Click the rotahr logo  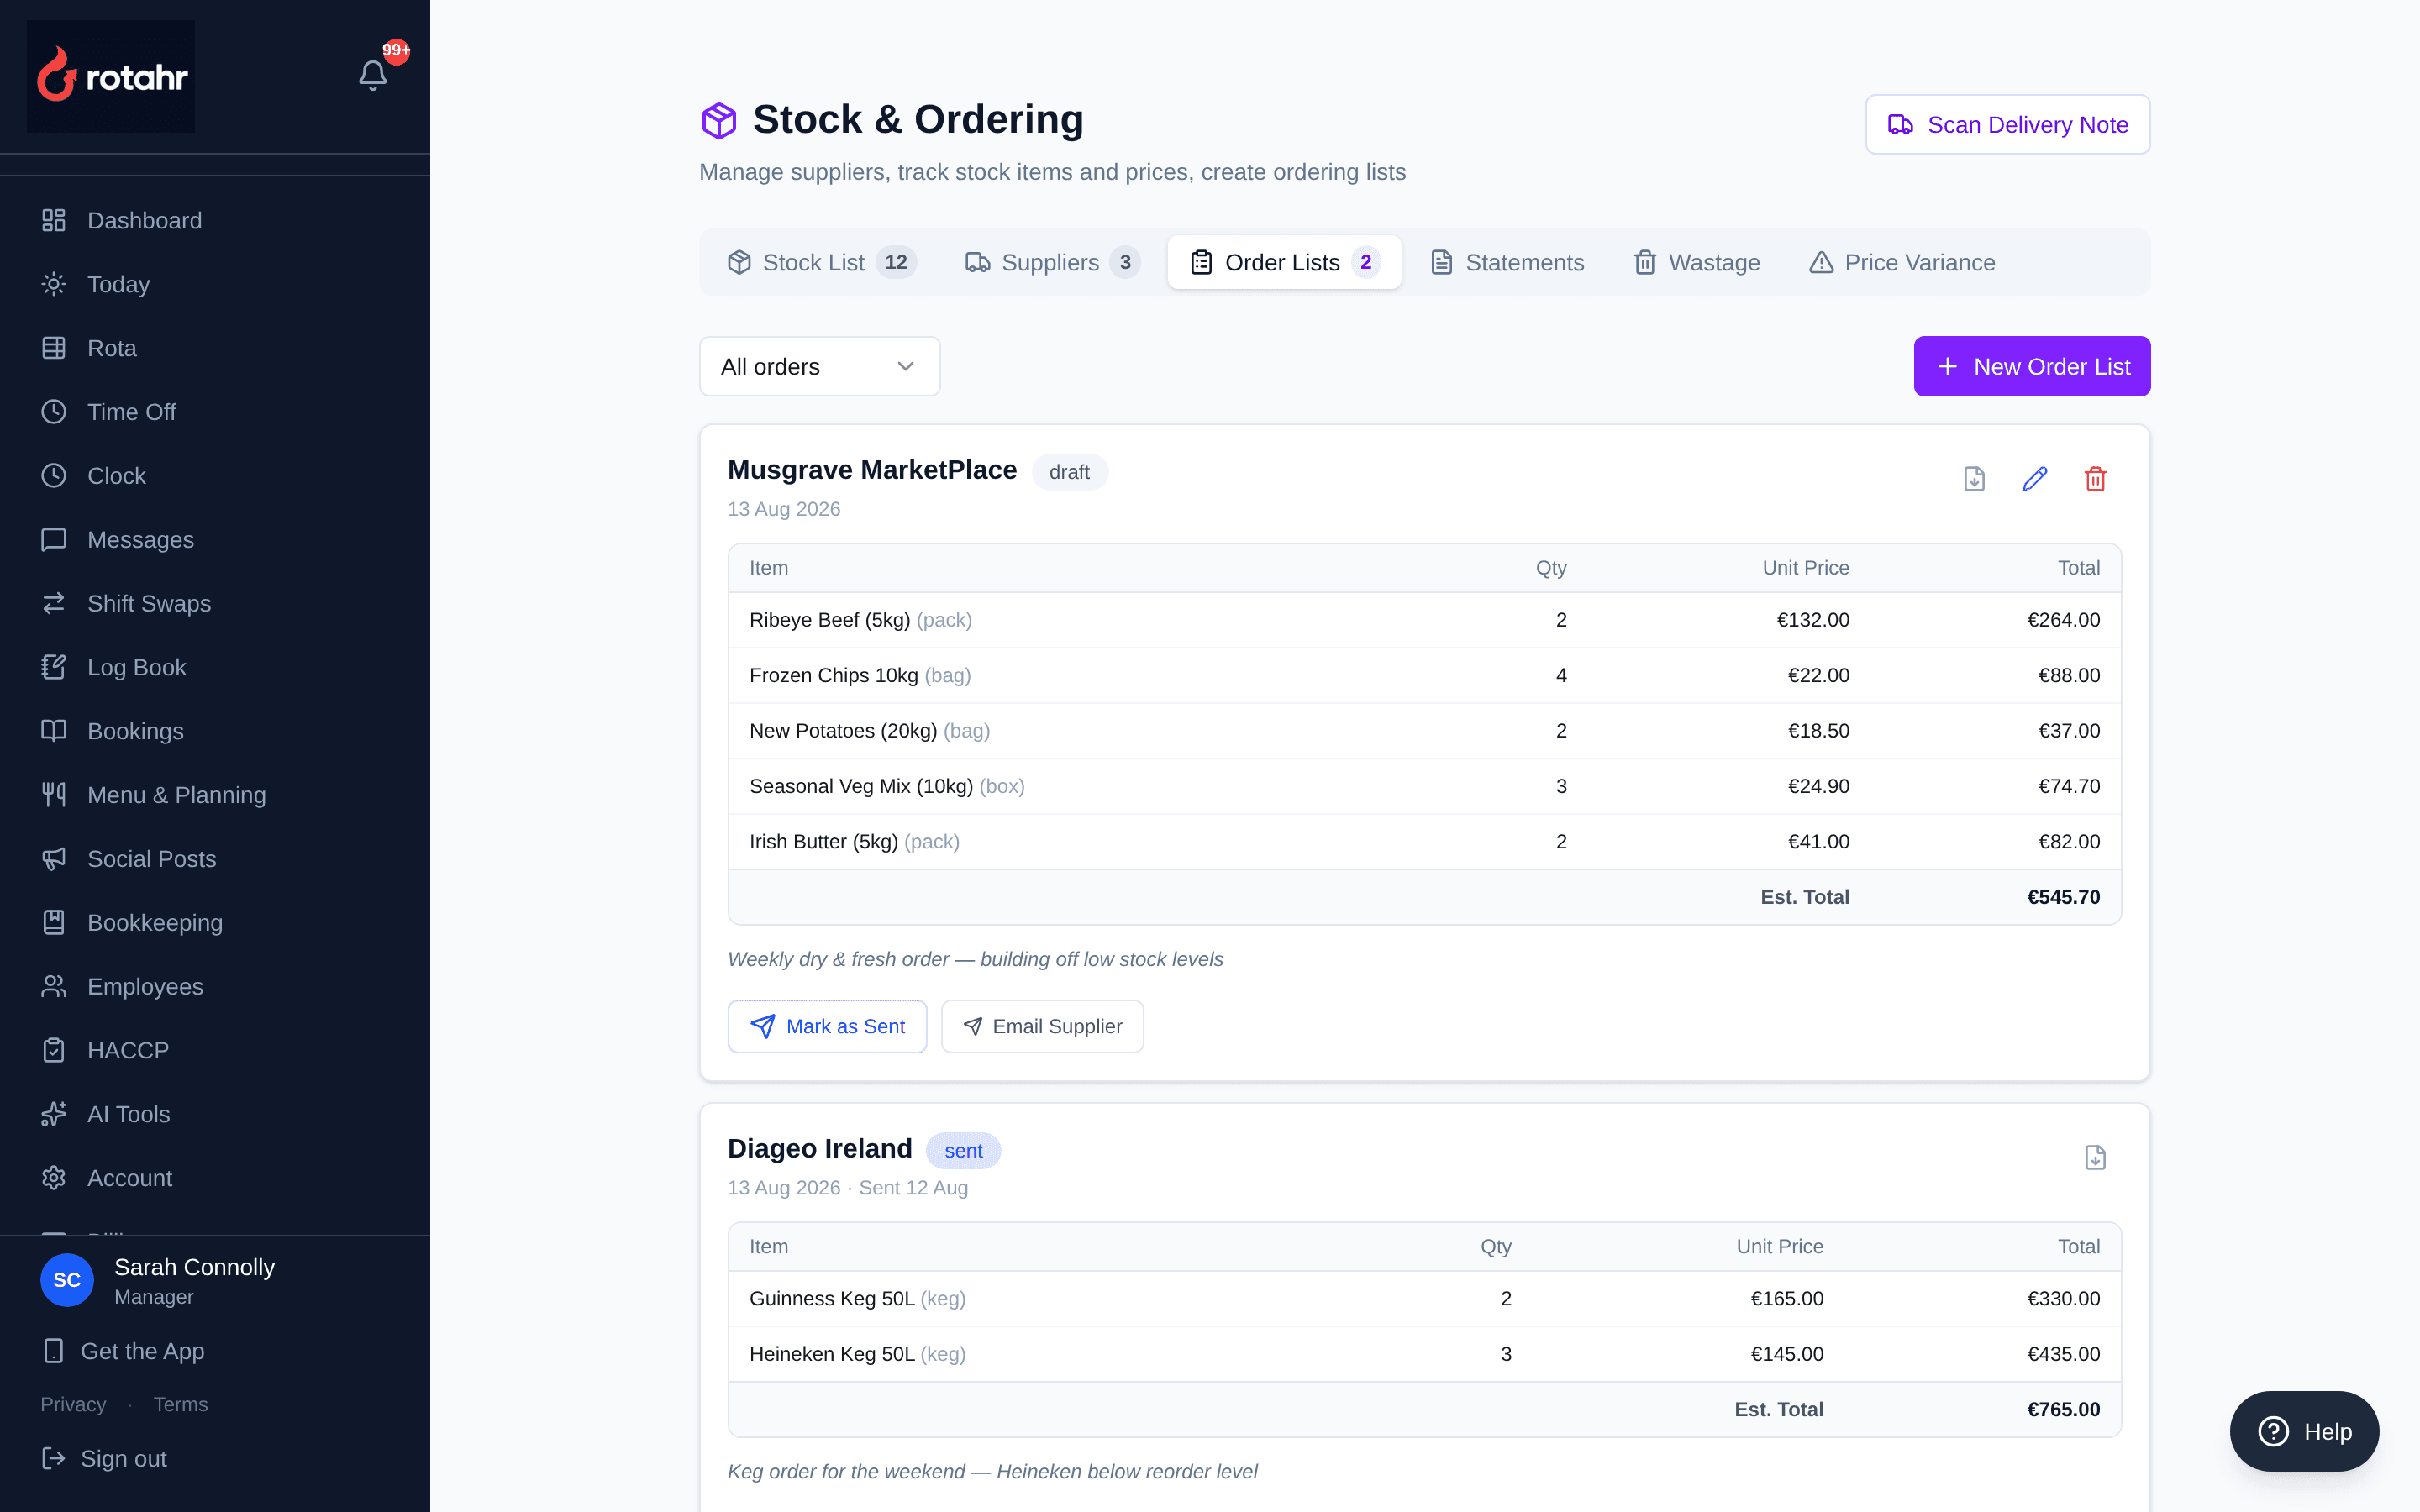pyautogui.click(x=111, y=76)
